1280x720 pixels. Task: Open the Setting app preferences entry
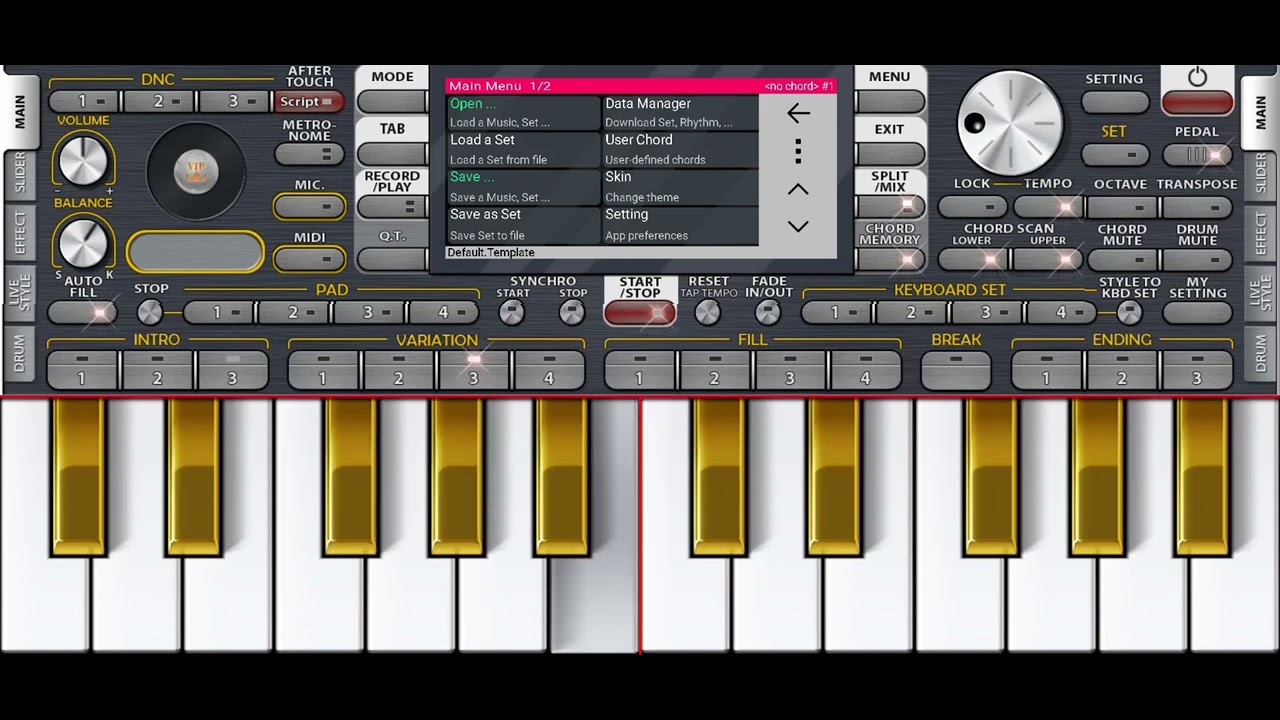679,224
